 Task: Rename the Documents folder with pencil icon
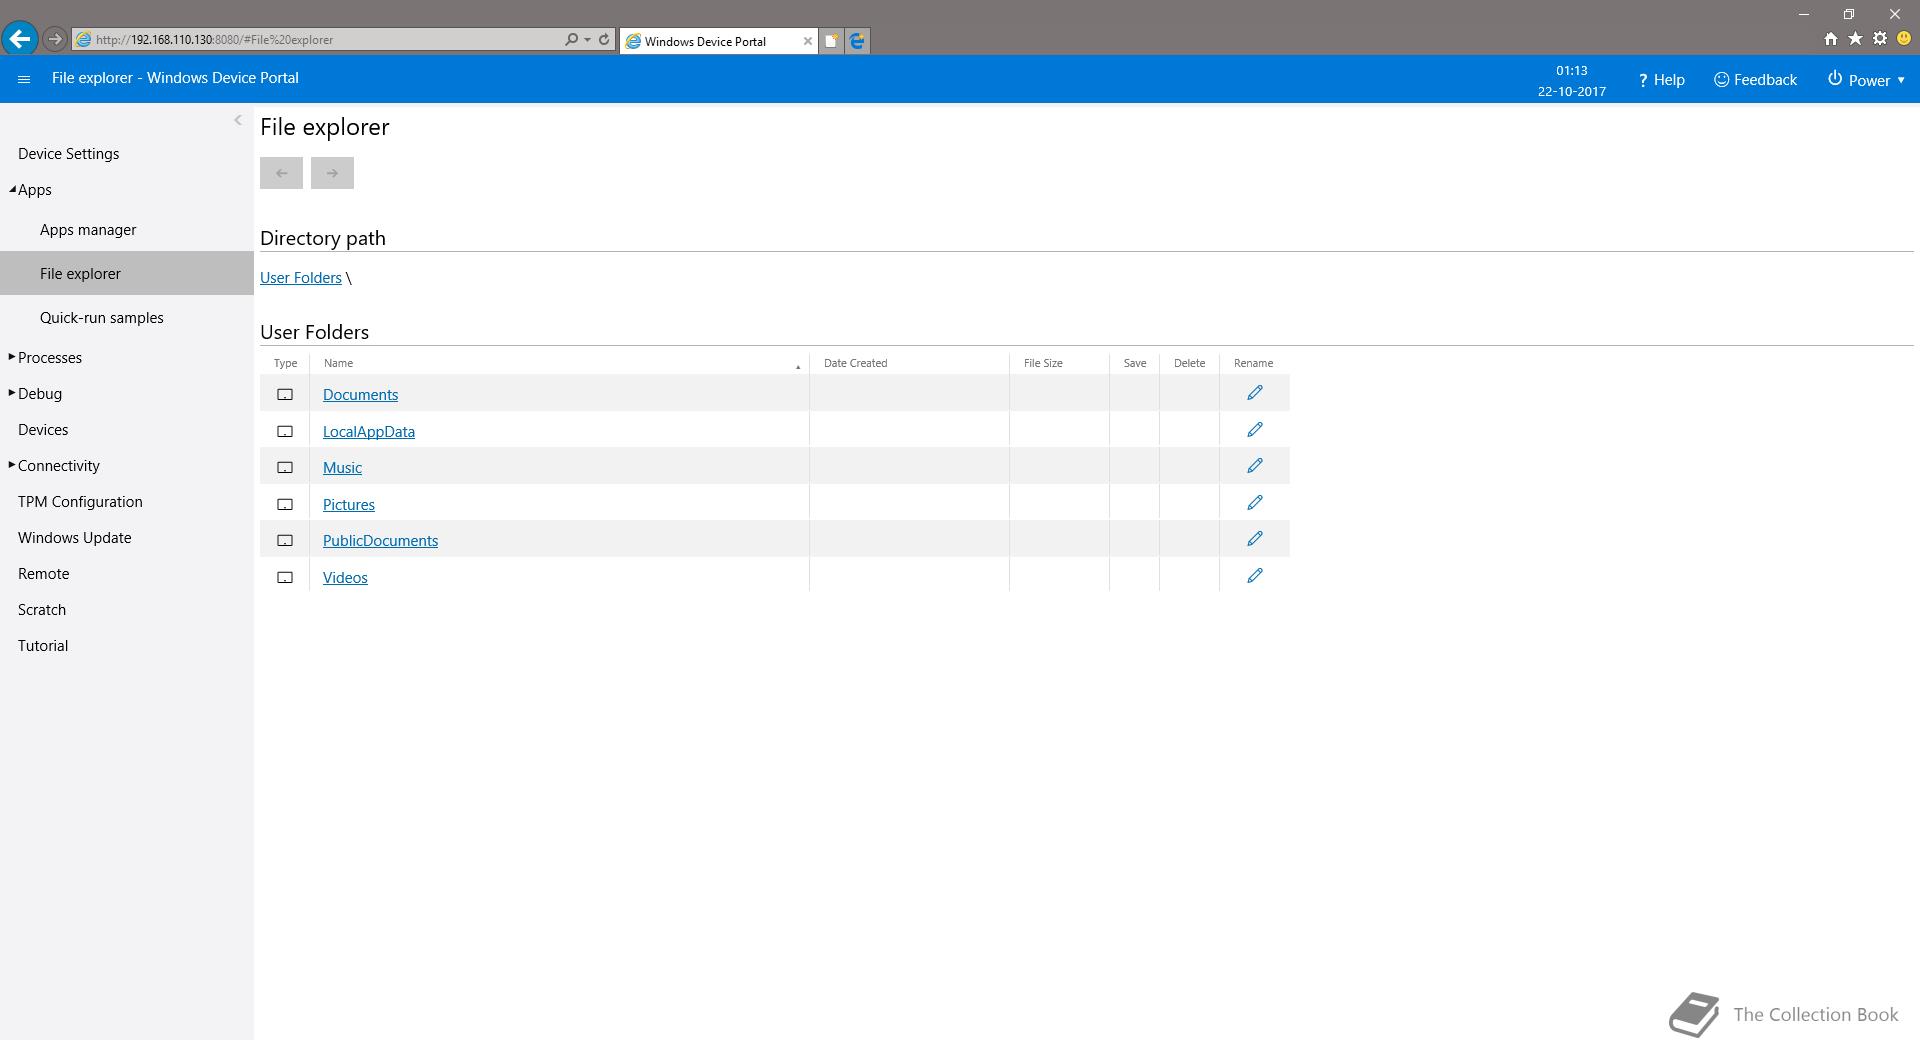coord(1255,393)
